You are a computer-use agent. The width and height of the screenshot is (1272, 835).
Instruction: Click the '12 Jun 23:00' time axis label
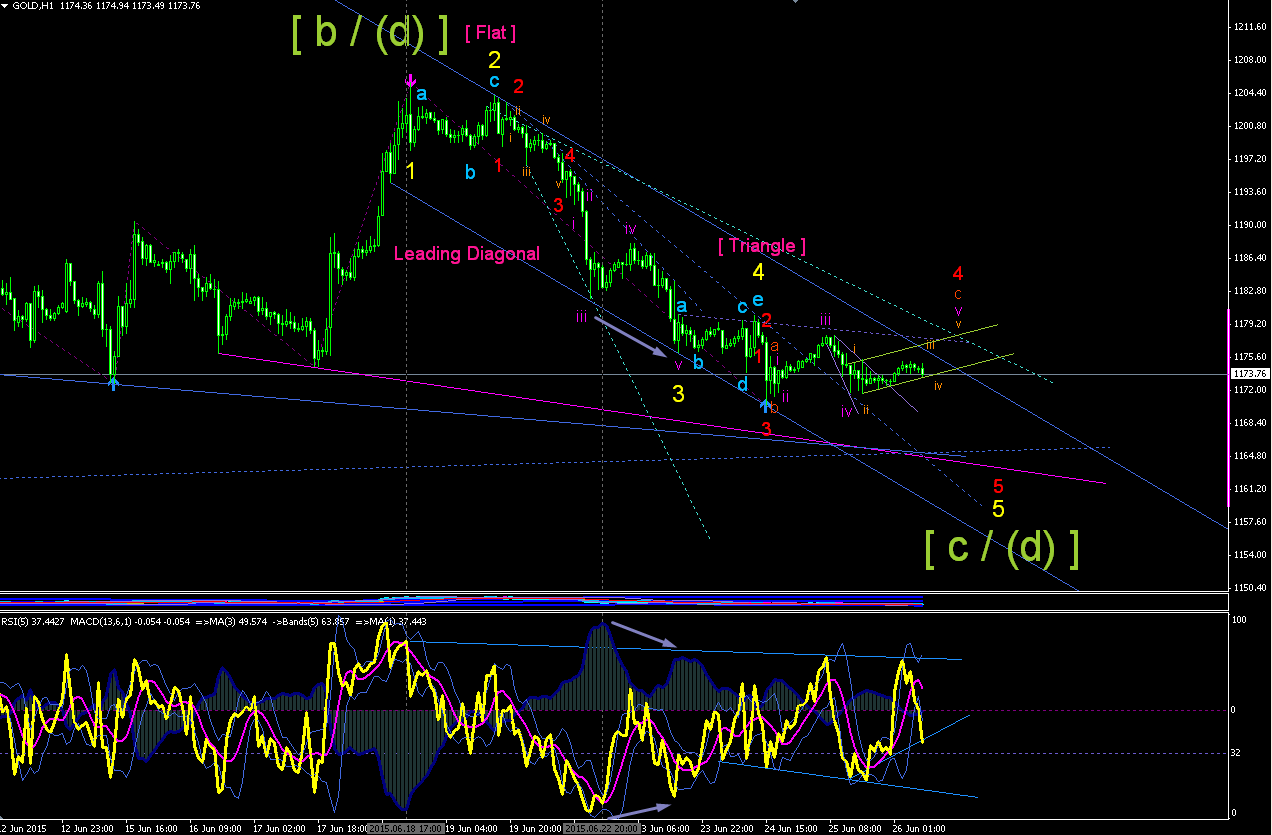tap(87, 829)
